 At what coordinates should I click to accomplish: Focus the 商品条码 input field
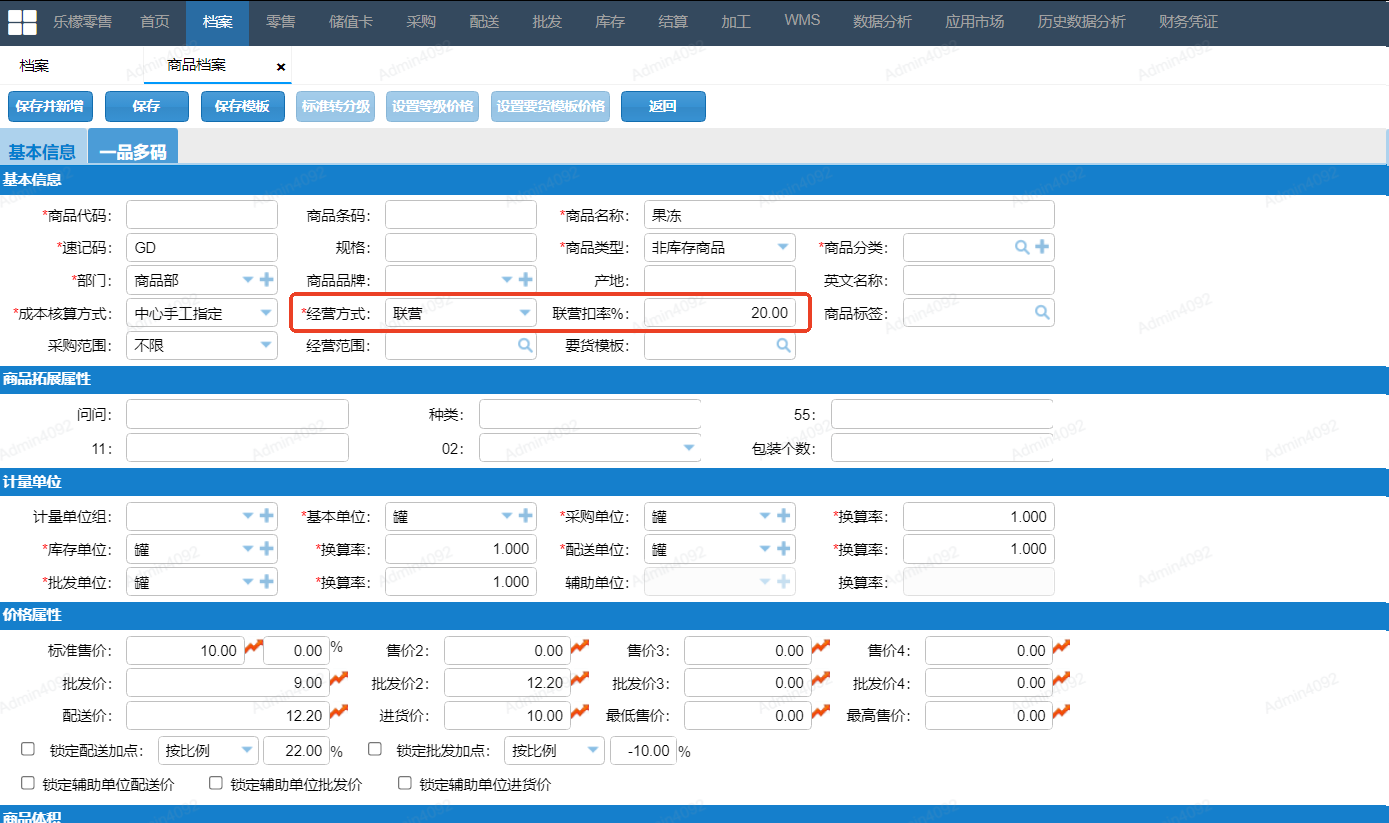tap(461, 215)
